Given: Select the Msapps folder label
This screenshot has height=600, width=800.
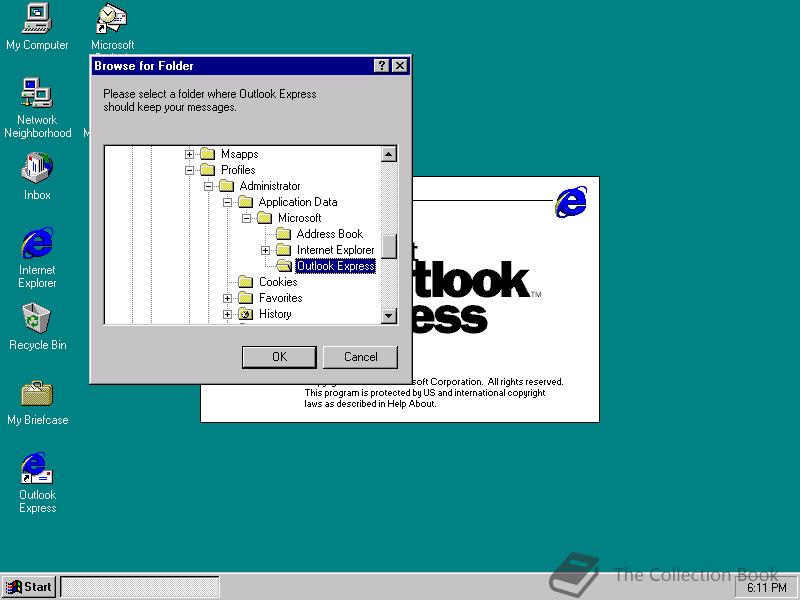Looking at the screenshot, I should [239, 154].
